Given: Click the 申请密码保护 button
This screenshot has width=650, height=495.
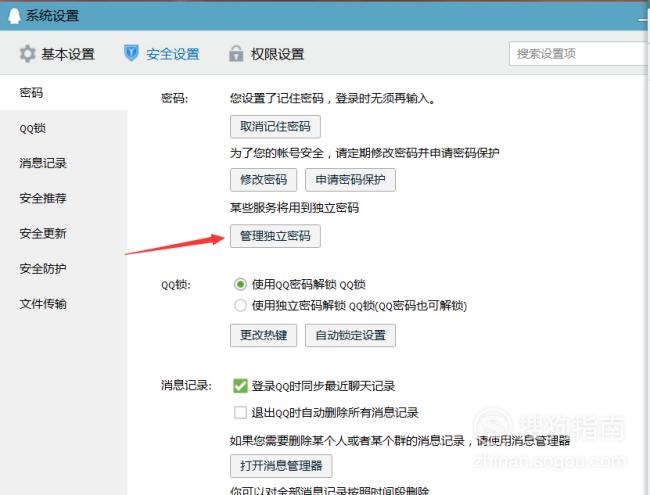Looking at the screenshot, I should click(350, 180).
